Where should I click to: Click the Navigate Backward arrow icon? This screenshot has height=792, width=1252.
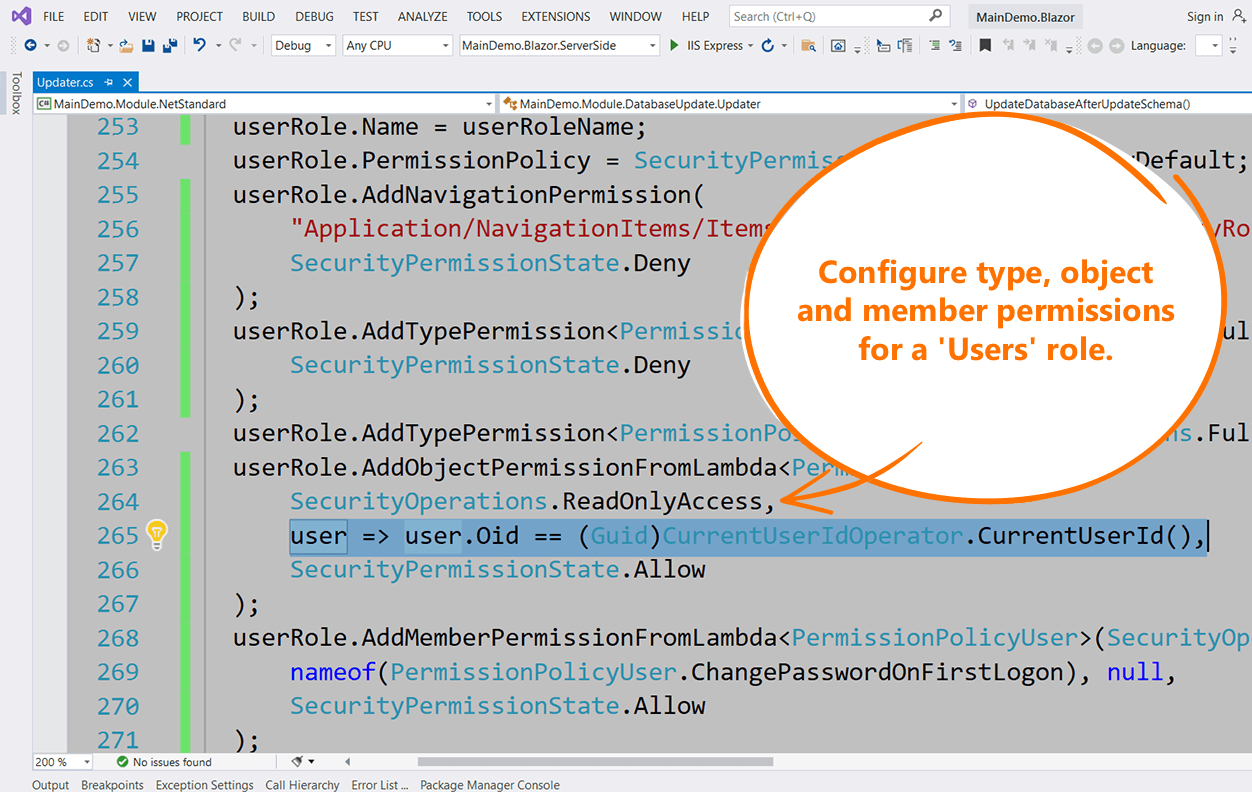[x=30, y=46]
